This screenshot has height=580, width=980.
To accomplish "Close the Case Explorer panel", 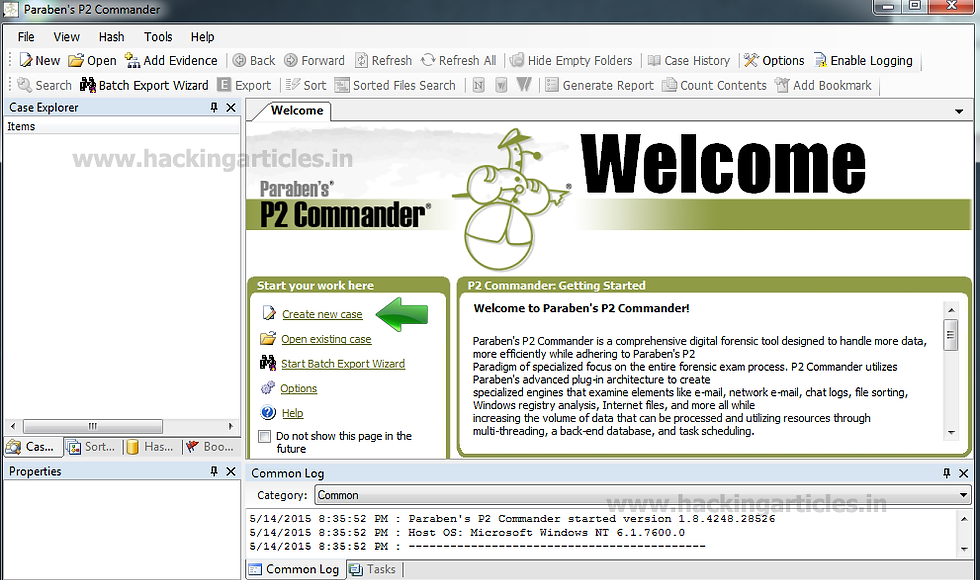I will tap(231, 108).
